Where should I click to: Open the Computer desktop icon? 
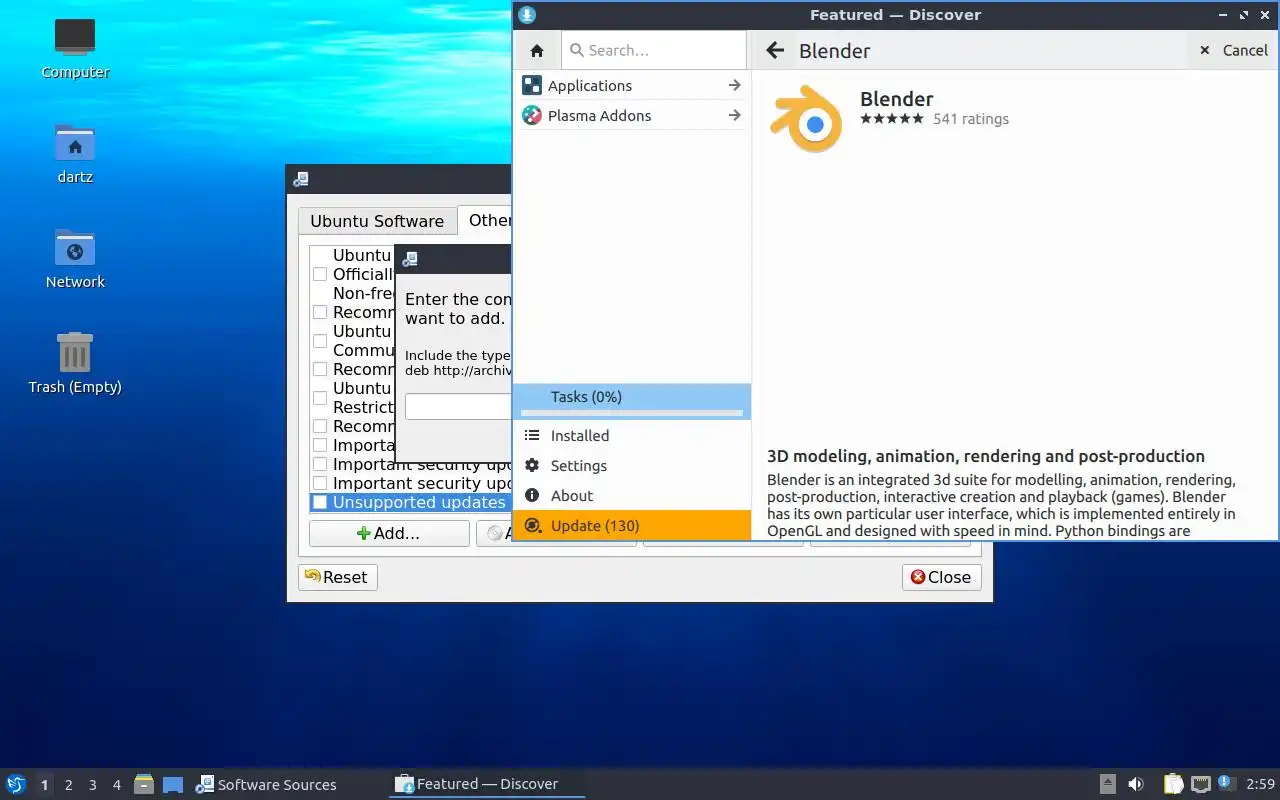pyautogui.click(x=75, y=37)
